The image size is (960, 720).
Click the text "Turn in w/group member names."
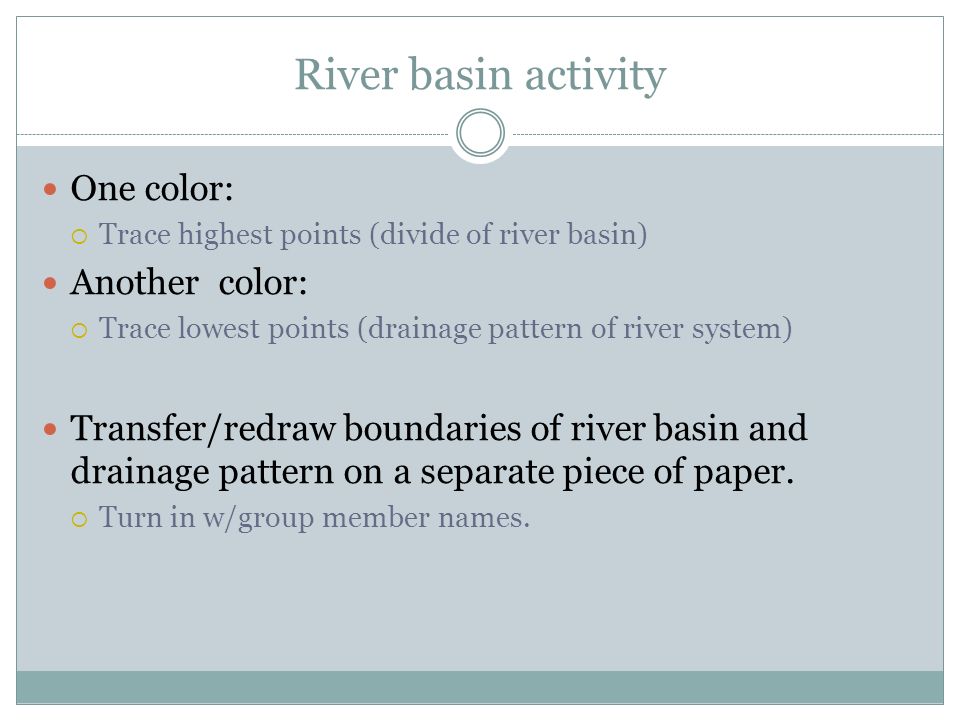click(314, 518)
